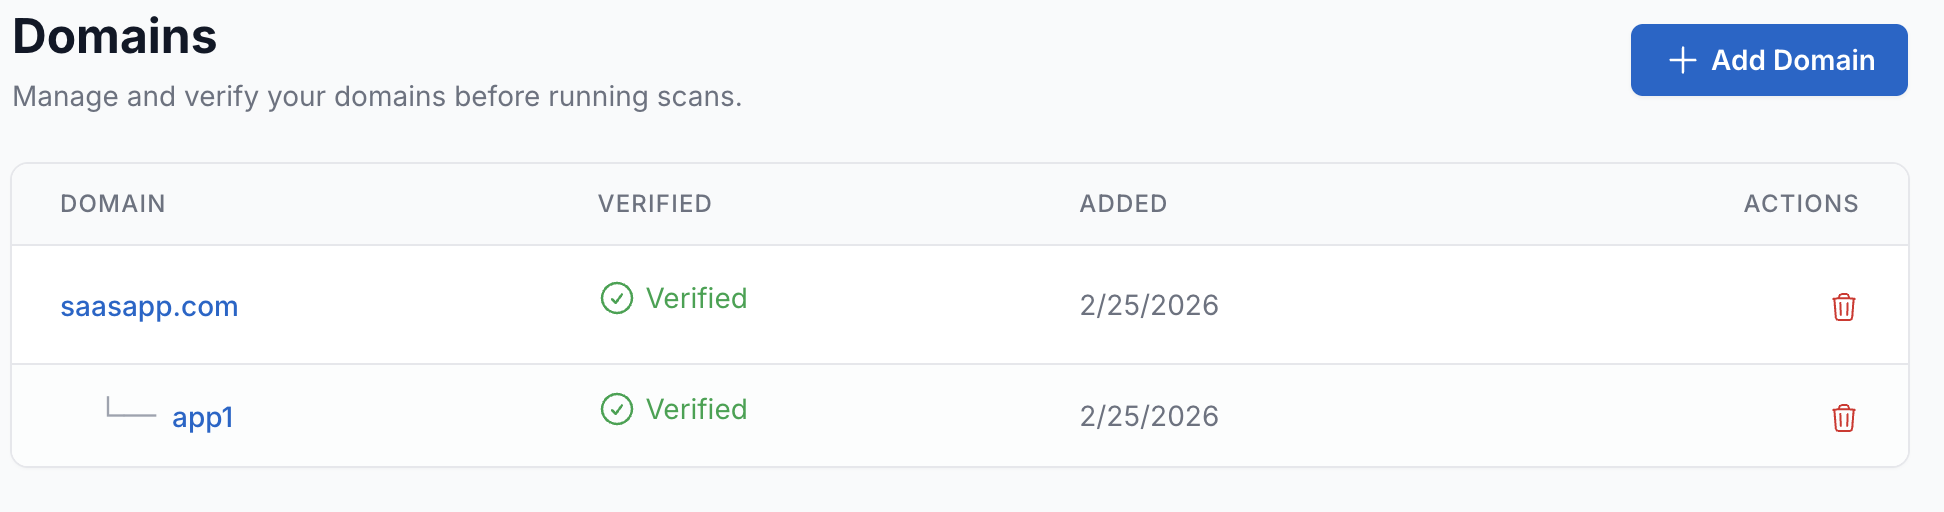1944x512 pixels.
Task: Click the 'Manage and verify your domains' subtitle
Action: click(377, 96)
